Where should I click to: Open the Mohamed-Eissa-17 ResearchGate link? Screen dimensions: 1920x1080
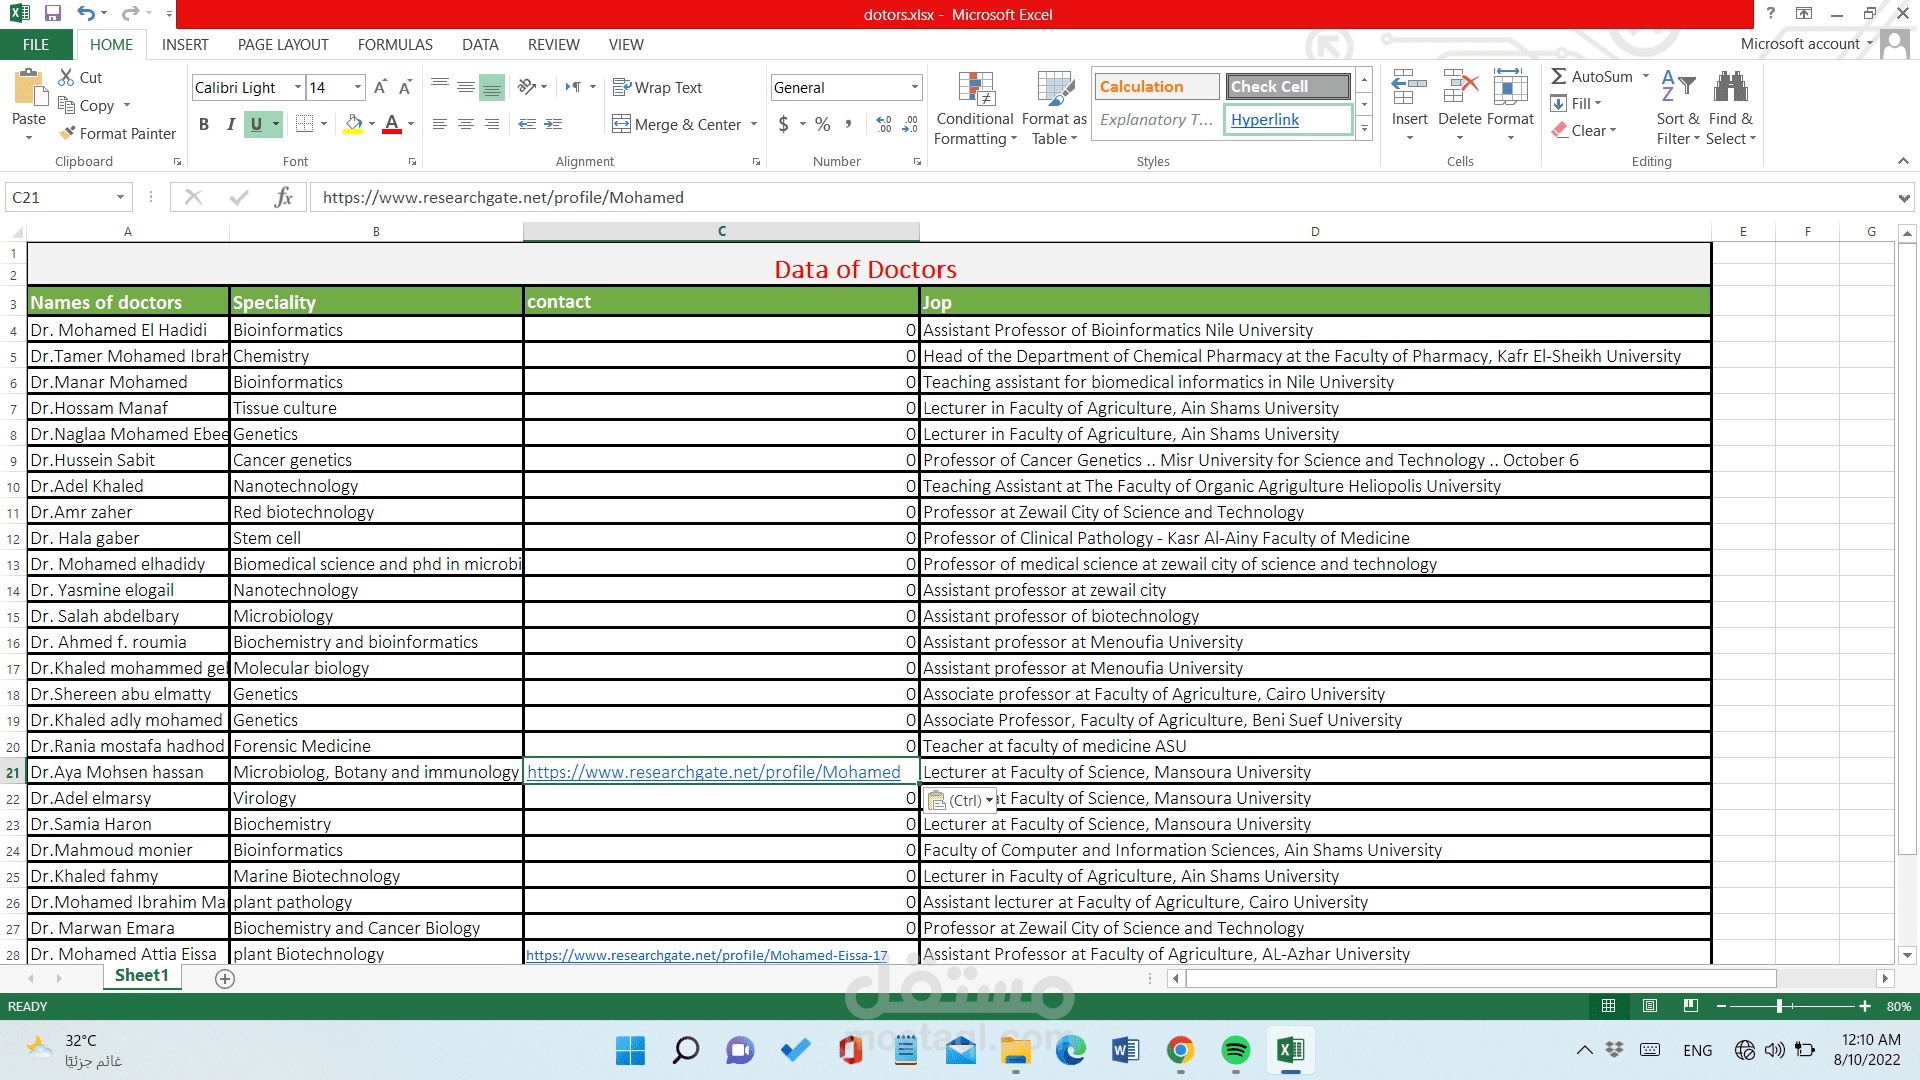(706, 955)
